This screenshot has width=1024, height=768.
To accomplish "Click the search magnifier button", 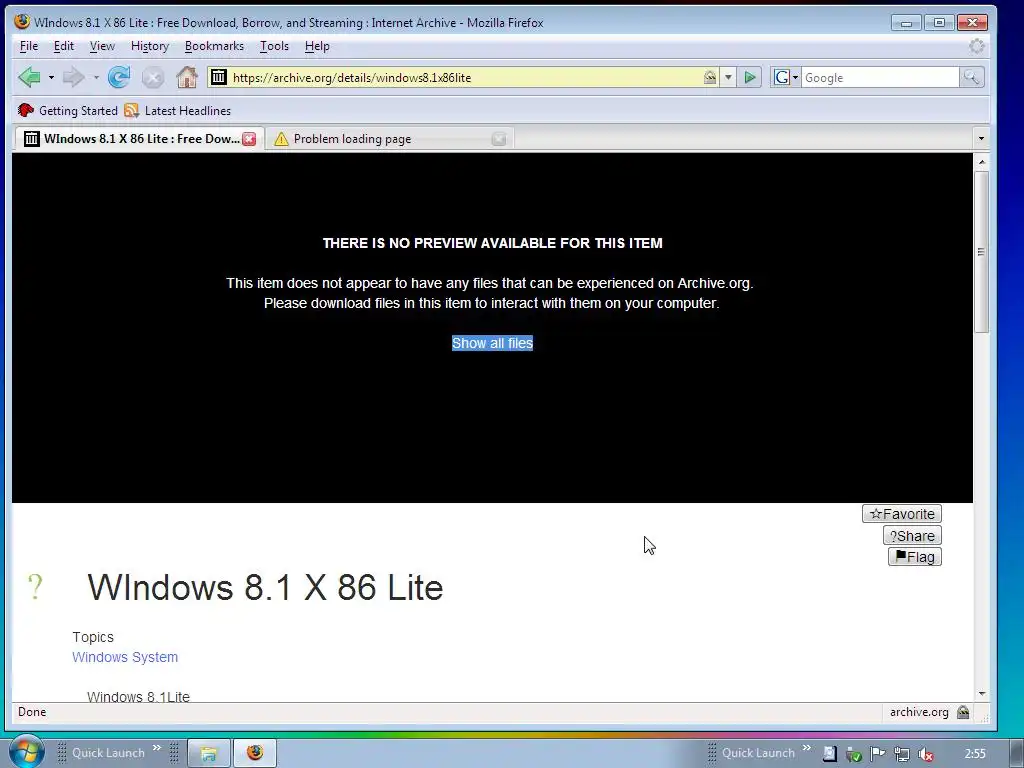I will [x=971, y=78].
